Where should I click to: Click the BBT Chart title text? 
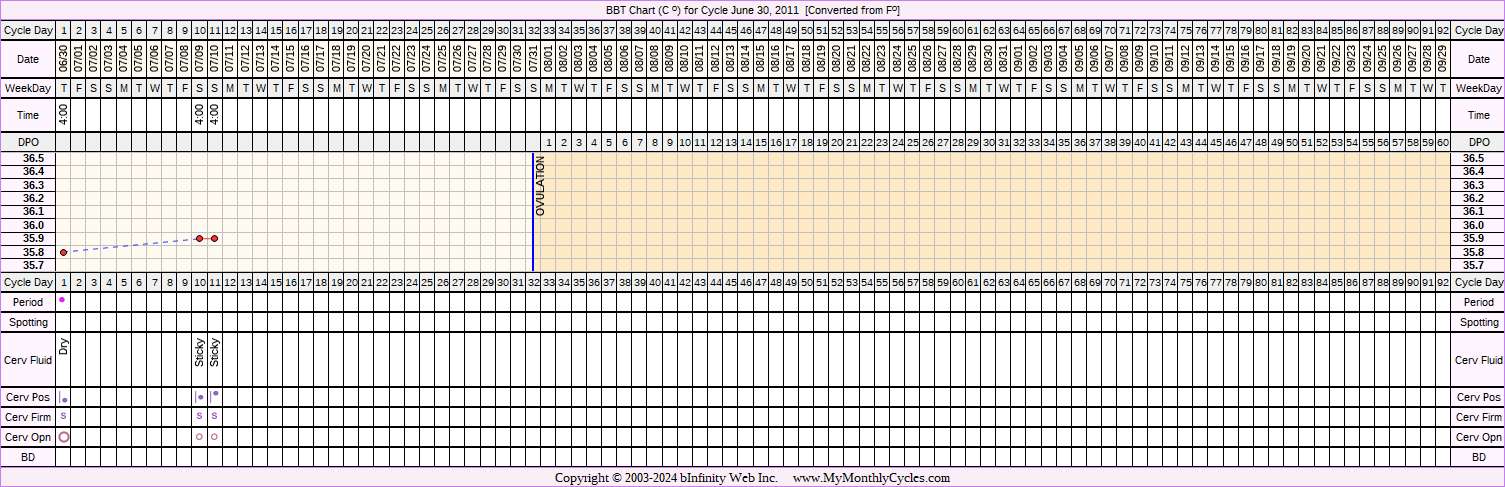(752, 9)
